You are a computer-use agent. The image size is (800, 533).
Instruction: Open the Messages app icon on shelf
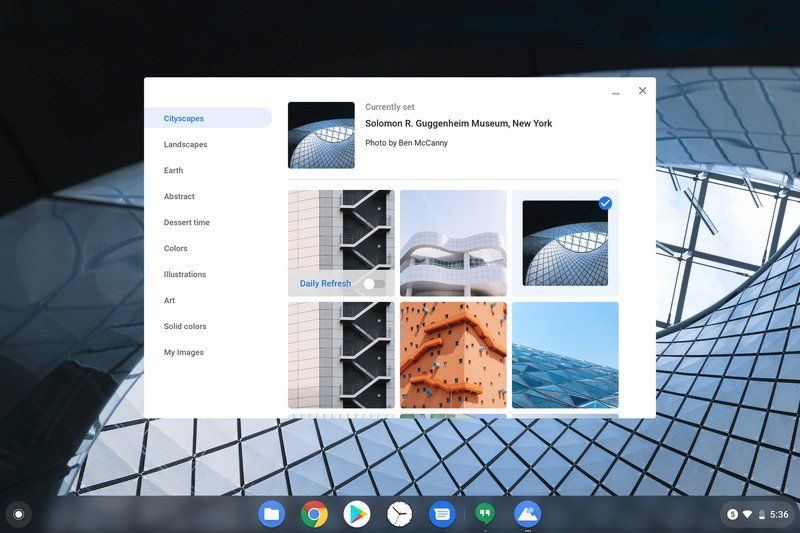tap(442, 514)
